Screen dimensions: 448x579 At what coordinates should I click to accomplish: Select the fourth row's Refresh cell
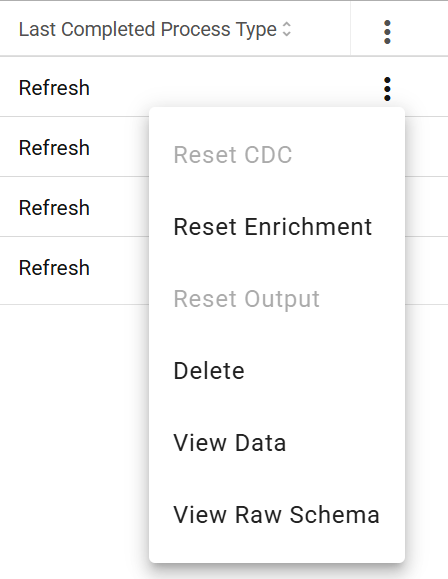point(54,267)
